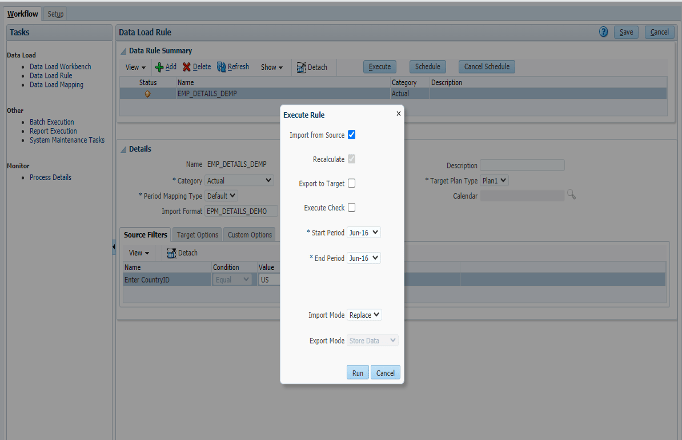Open the Export Mode dropdown
682x440 pixels.
[373, 340]
